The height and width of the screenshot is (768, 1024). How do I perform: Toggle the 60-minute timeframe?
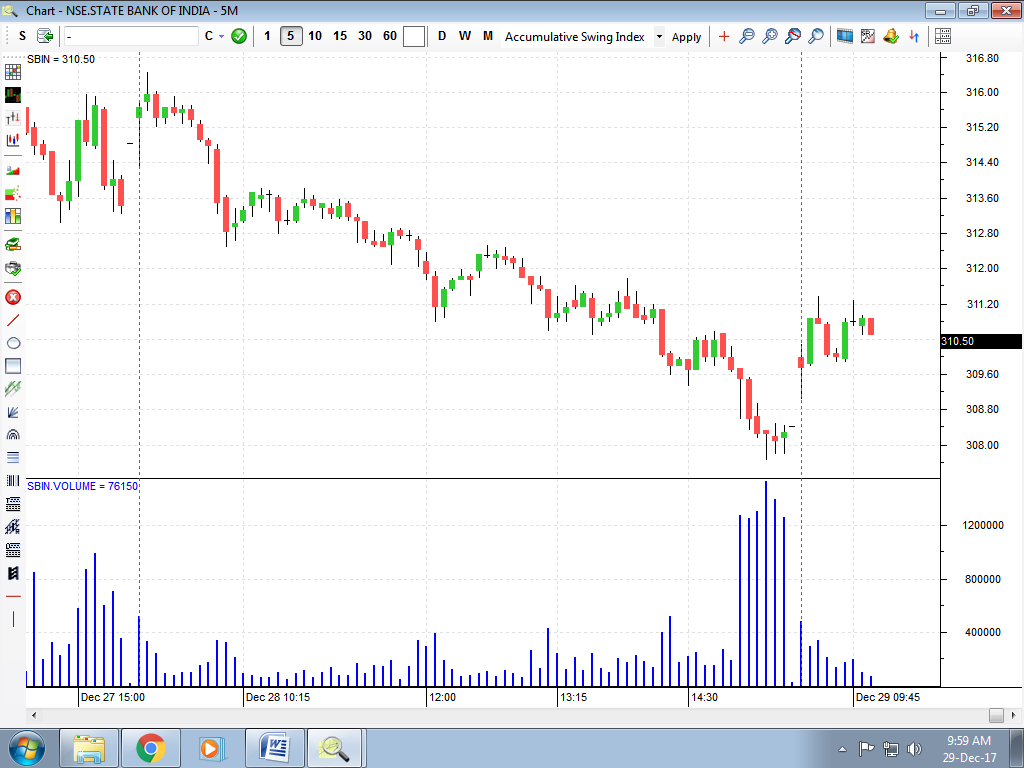coord(389,36)
